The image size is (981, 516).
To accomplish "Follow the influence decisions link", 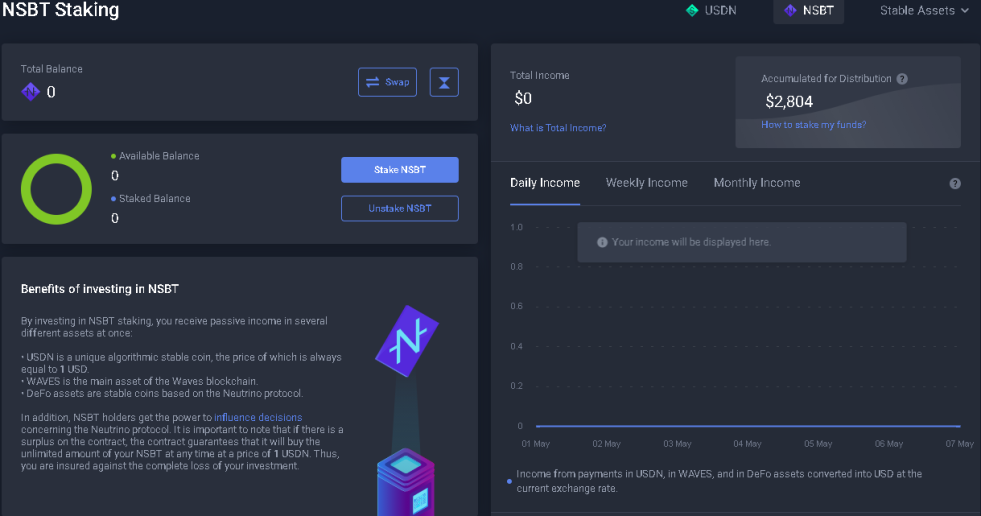I will [x=258, y=417].
